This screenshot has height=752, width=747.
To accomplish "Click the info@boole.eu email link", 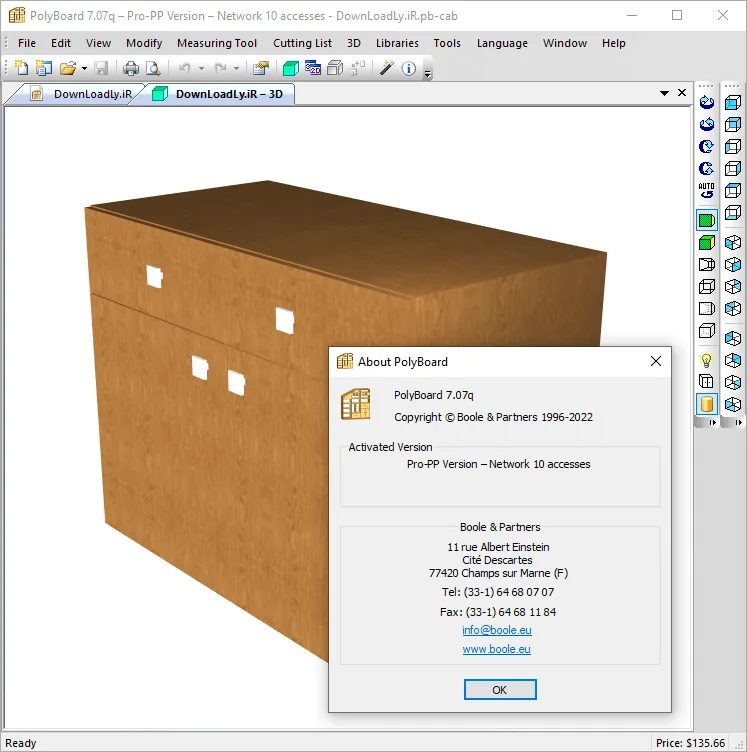I will pos(497,630).
